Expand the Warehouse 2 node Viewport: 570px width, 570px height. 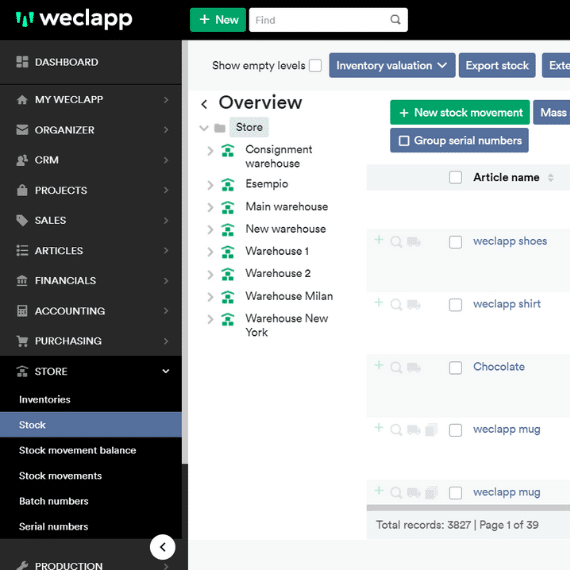coord(210,274)
